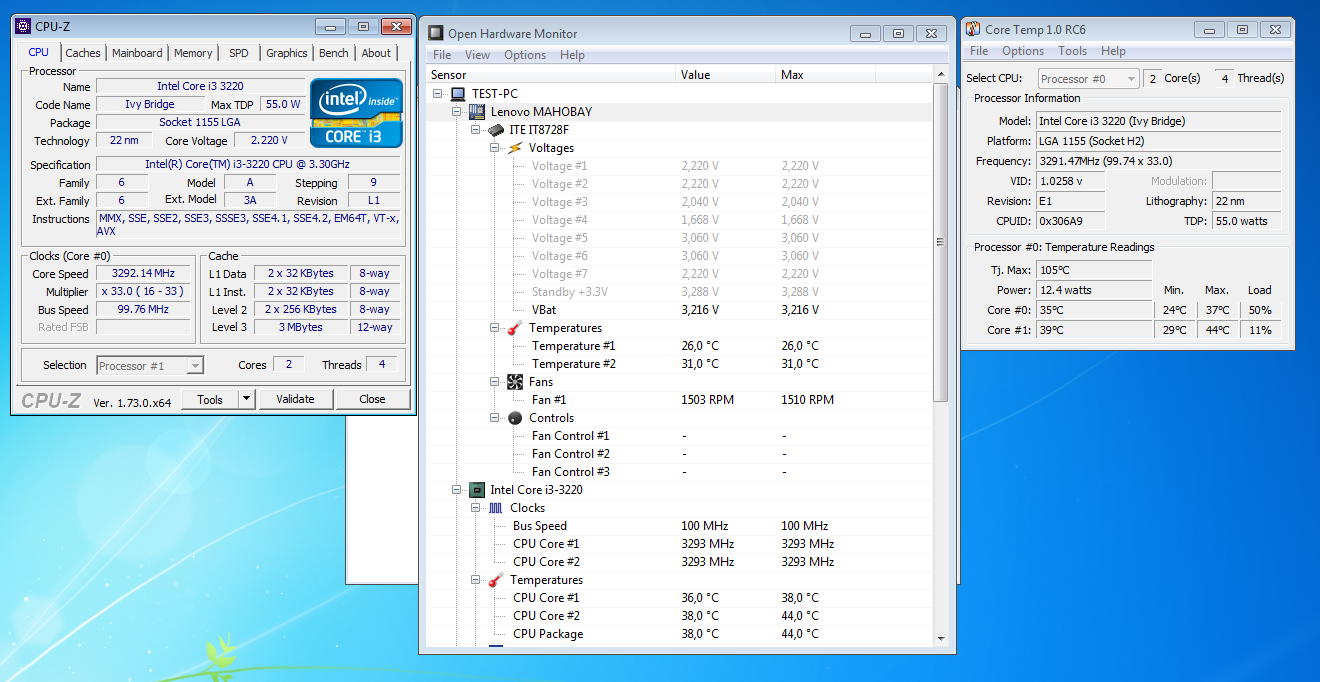The image size is (1320, 682).
Task: Open the File menu in Open Hardware Monitor
Action: (x=442, y=55)
